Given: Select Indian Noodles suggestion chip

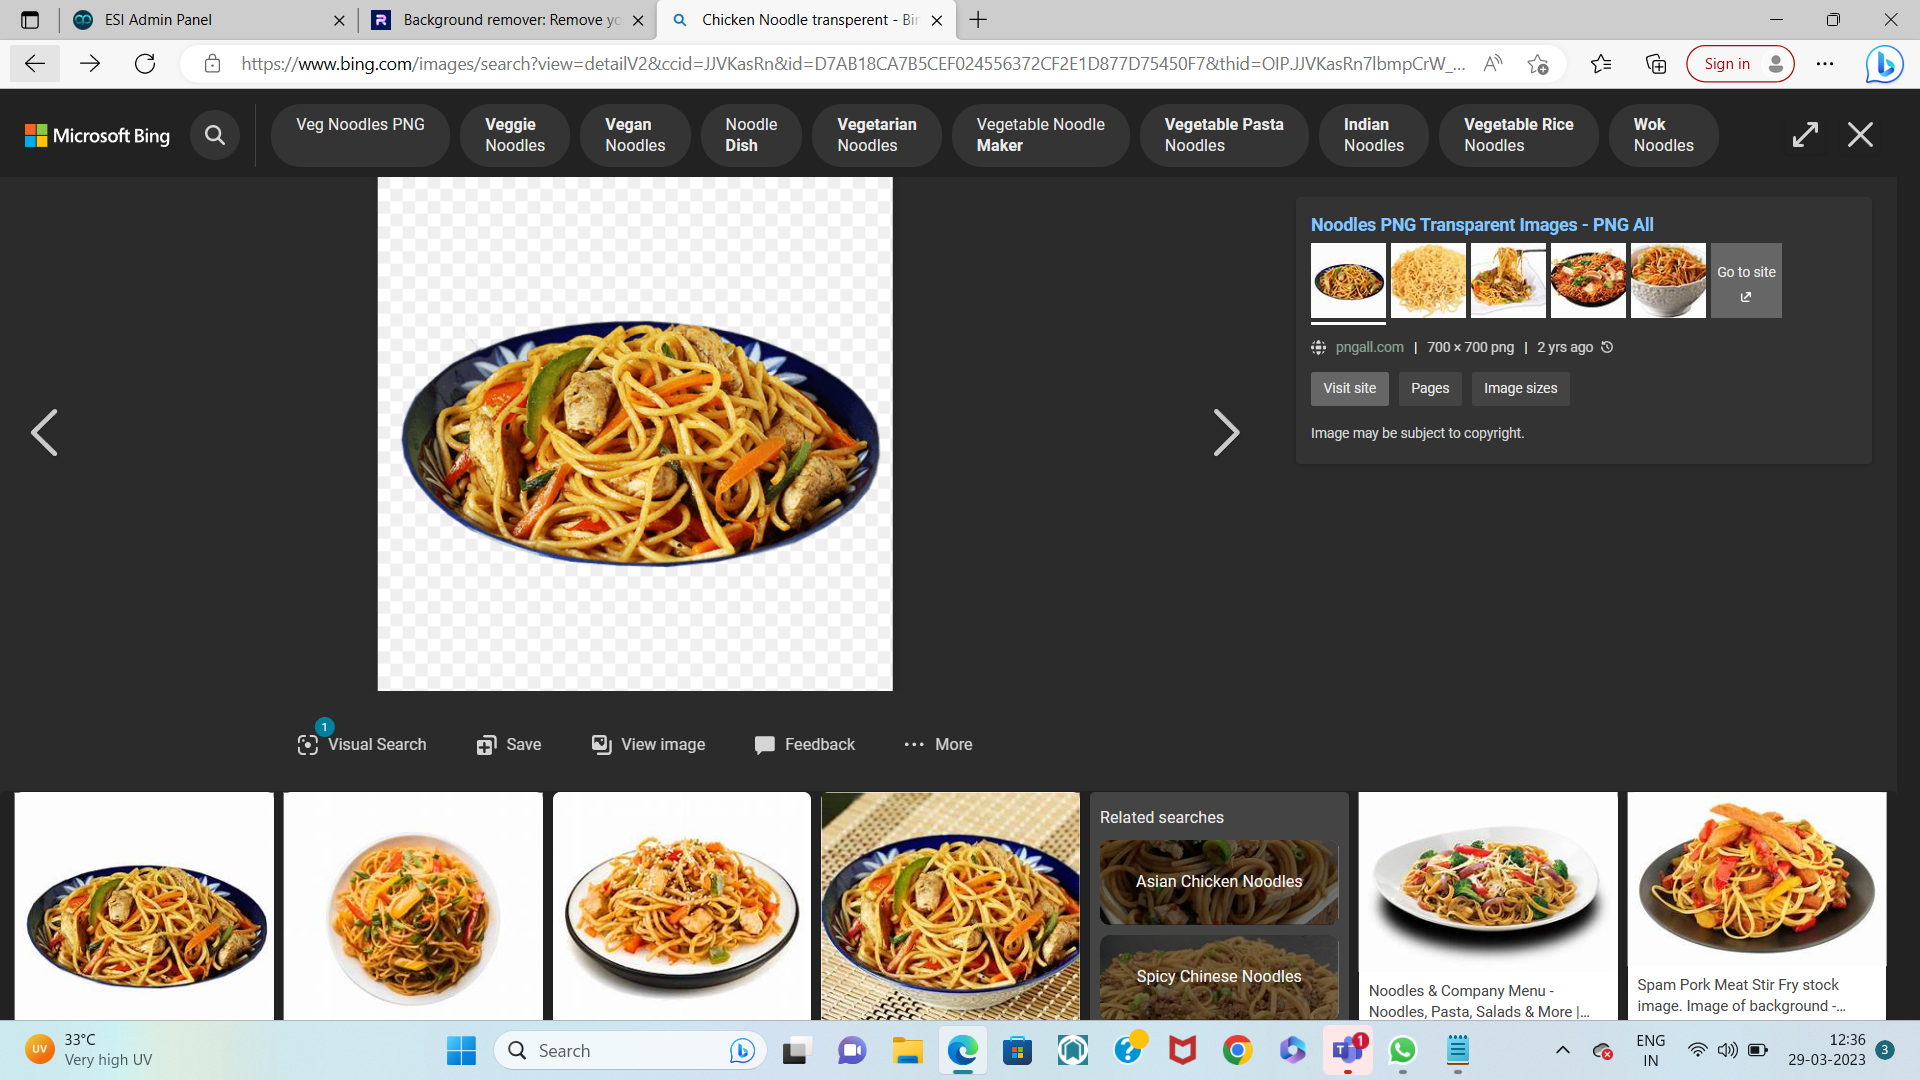Looking at the screenshot, I should click(1374, 135).
